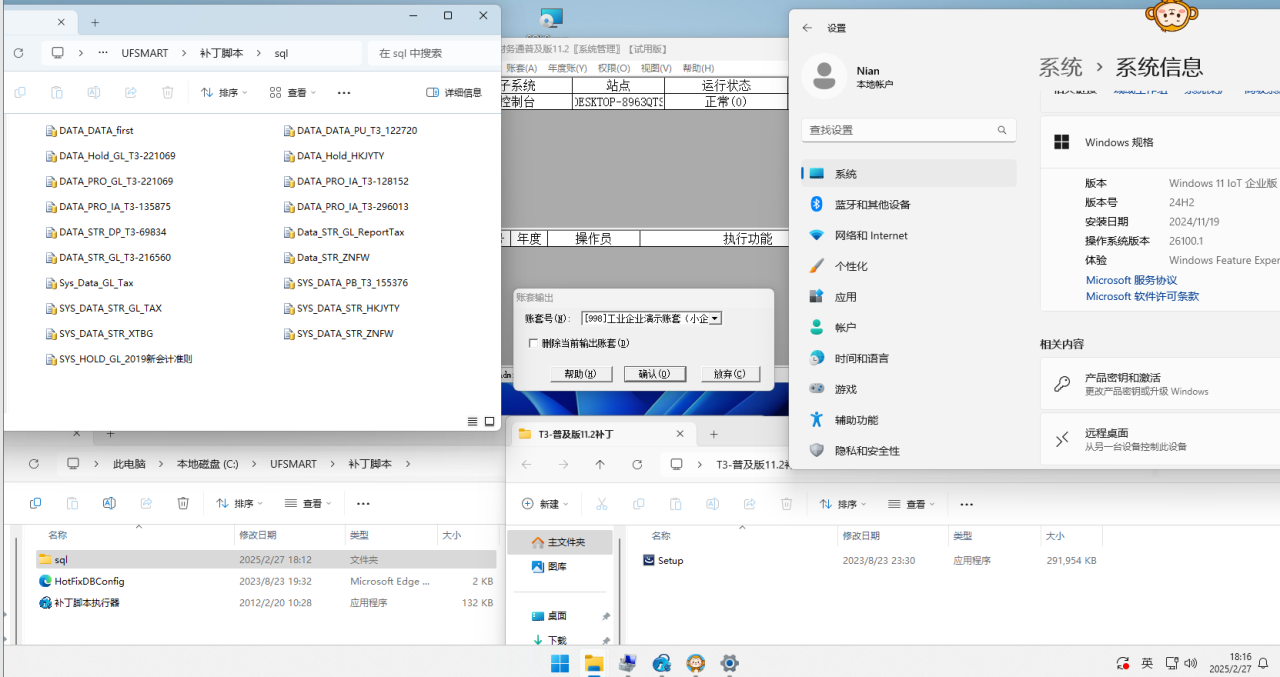Open 辅助功能 settings page
Image resolution: width=1280 pixels, height=677 pixels.
[x=909, y=420]
